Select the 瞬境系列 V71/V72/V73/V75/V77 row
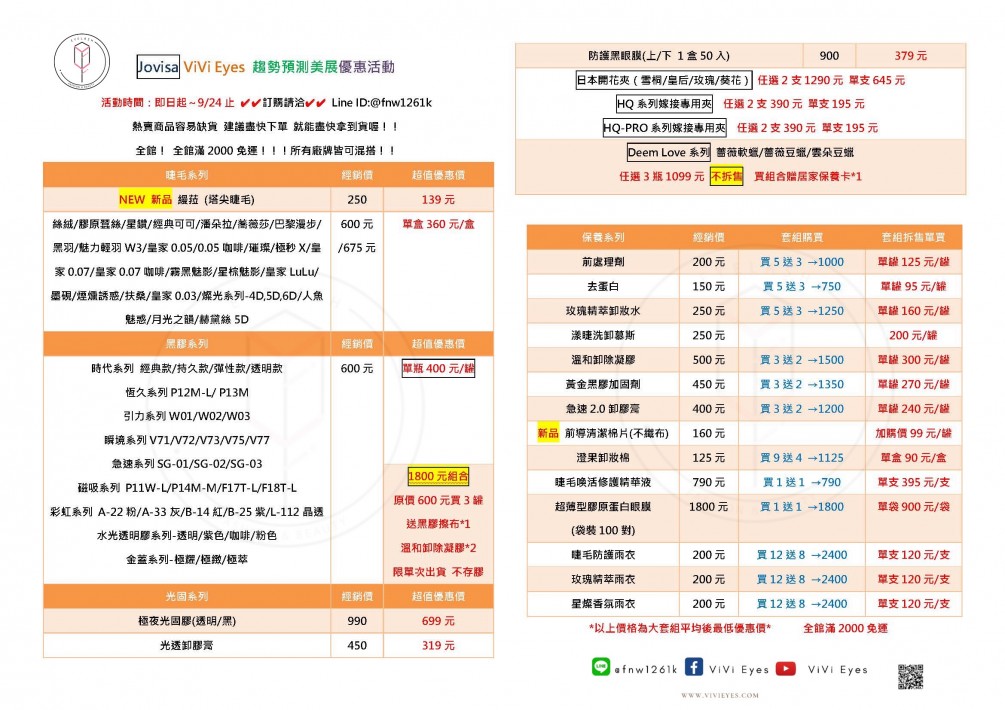The width and height of the screenshot is (1005, 710). coord(187,440)
